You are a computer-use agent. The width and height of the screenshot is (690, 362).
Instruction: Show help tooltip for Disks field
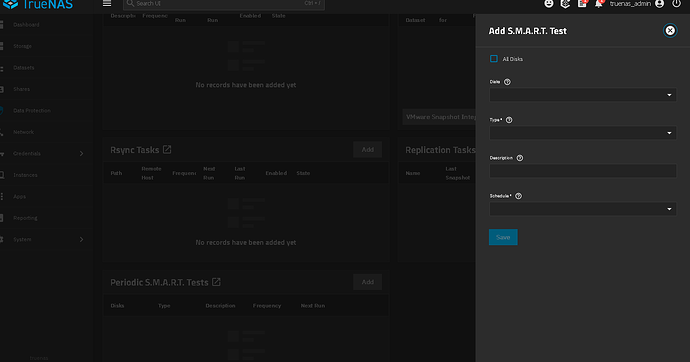click(x=507, y=82)
